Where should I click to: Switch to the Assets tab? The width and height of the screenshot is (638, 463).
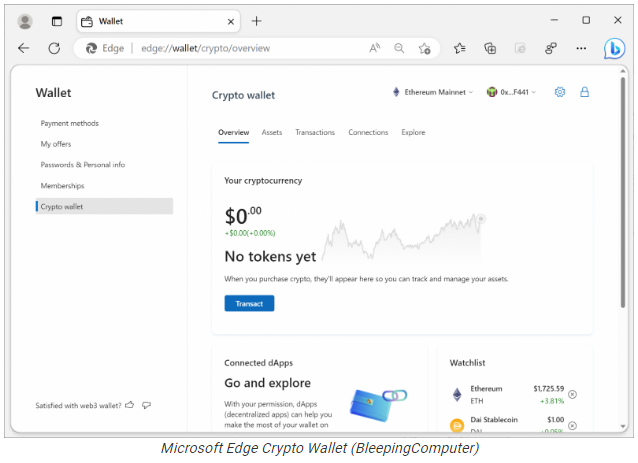point(272,133)
